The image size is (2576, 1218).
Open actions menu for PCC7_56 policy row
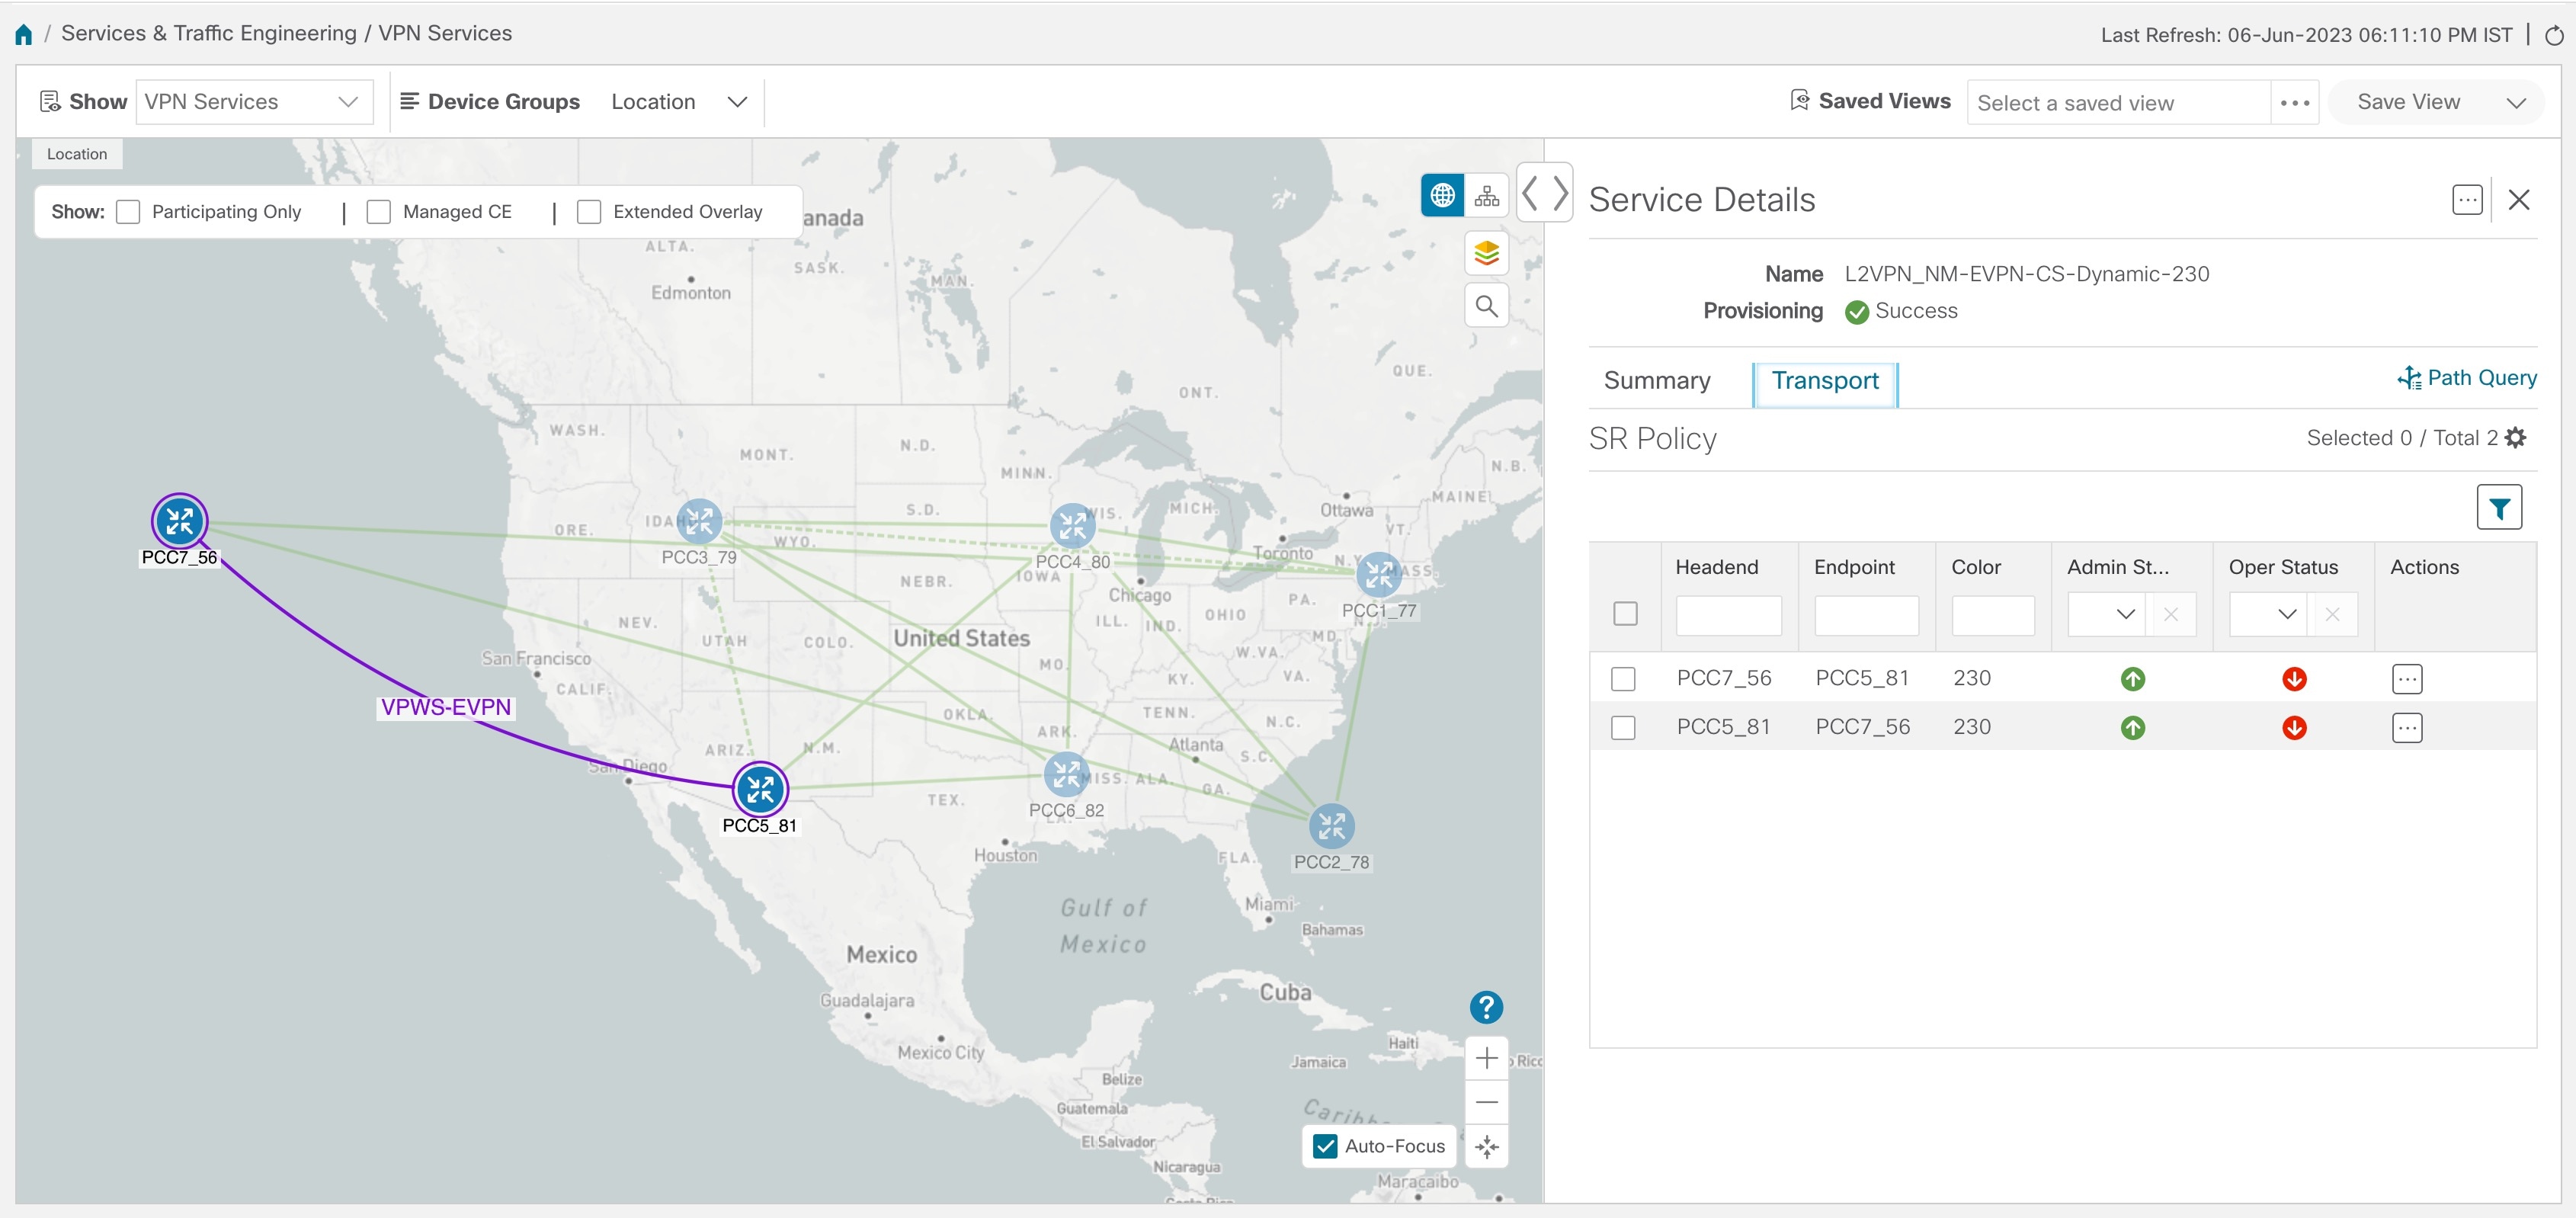coord(2408,678)
